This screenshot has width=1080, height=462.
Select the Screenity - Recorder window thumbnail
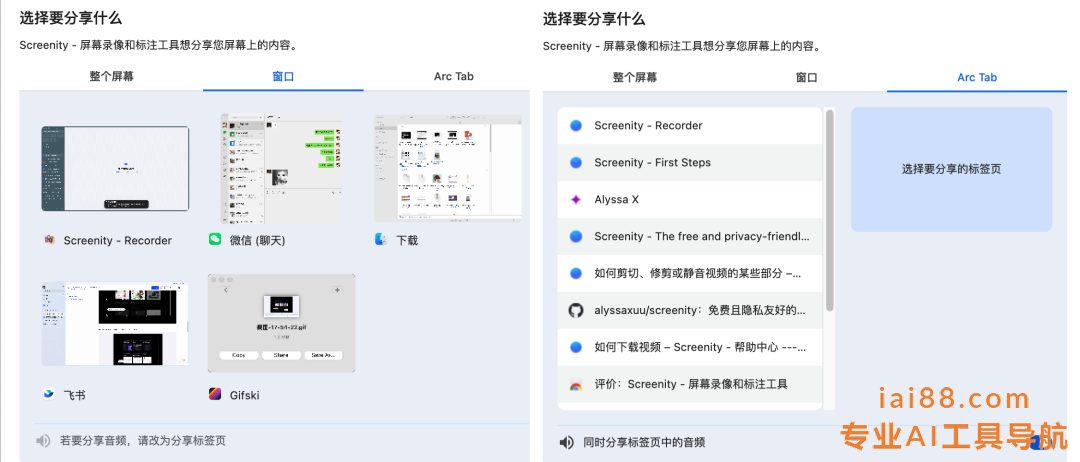pos(115,169)
